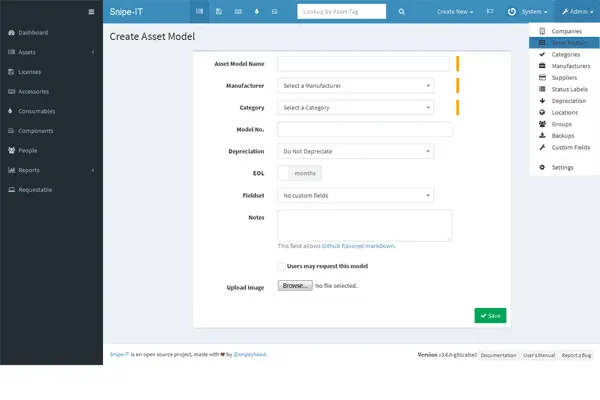Click the Asset Model Name input field

pos(364,64)
